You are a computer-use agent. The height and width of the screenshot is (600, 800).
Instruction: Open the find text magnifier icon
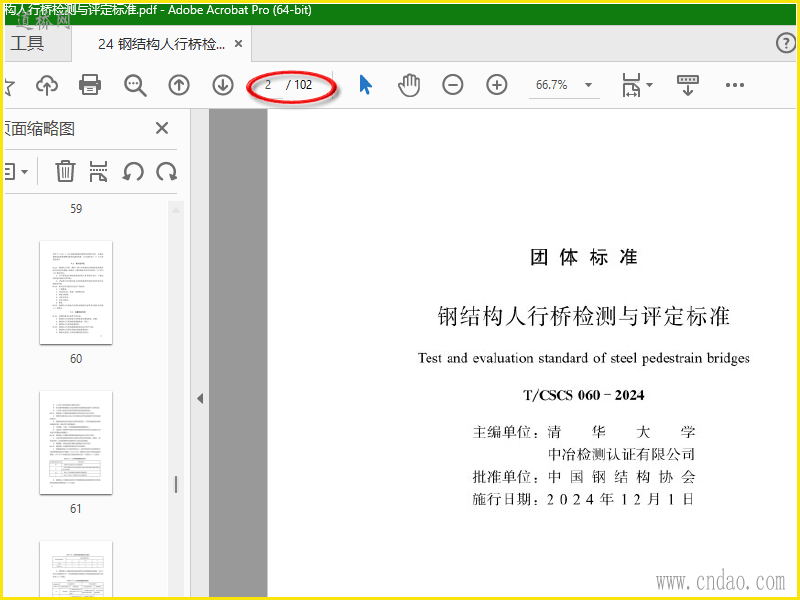click(x=135, y=85)
